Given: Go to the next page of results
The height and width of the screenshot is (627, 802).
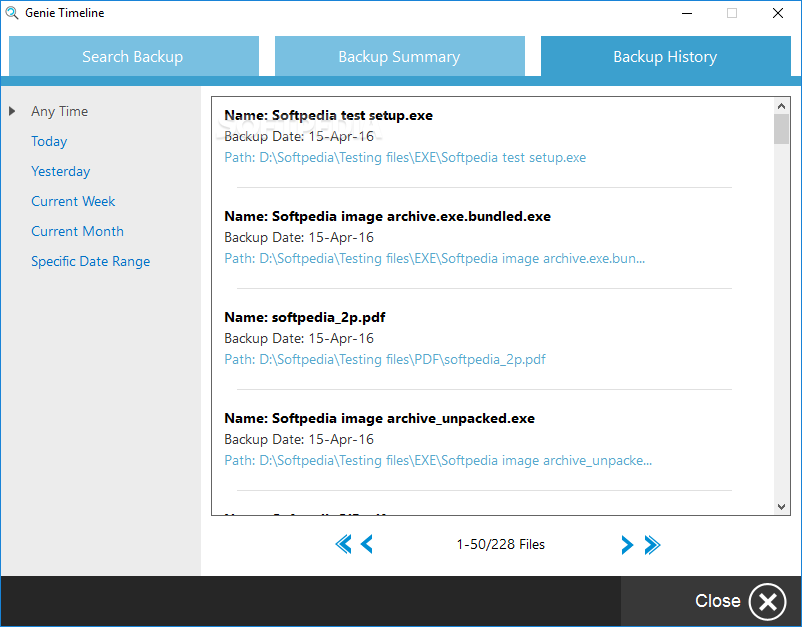Looking at the screenshot, I should click(627, 545).
